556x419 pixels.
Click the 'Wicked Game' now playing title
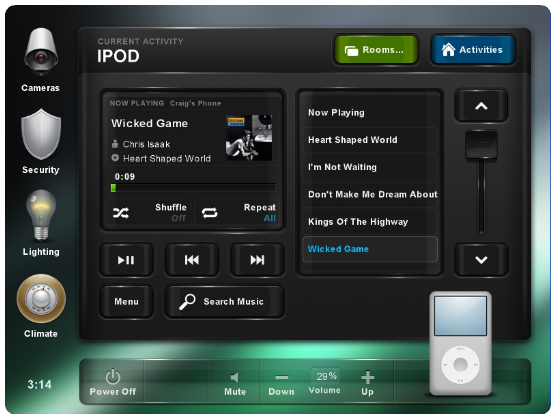click(149, 123)
